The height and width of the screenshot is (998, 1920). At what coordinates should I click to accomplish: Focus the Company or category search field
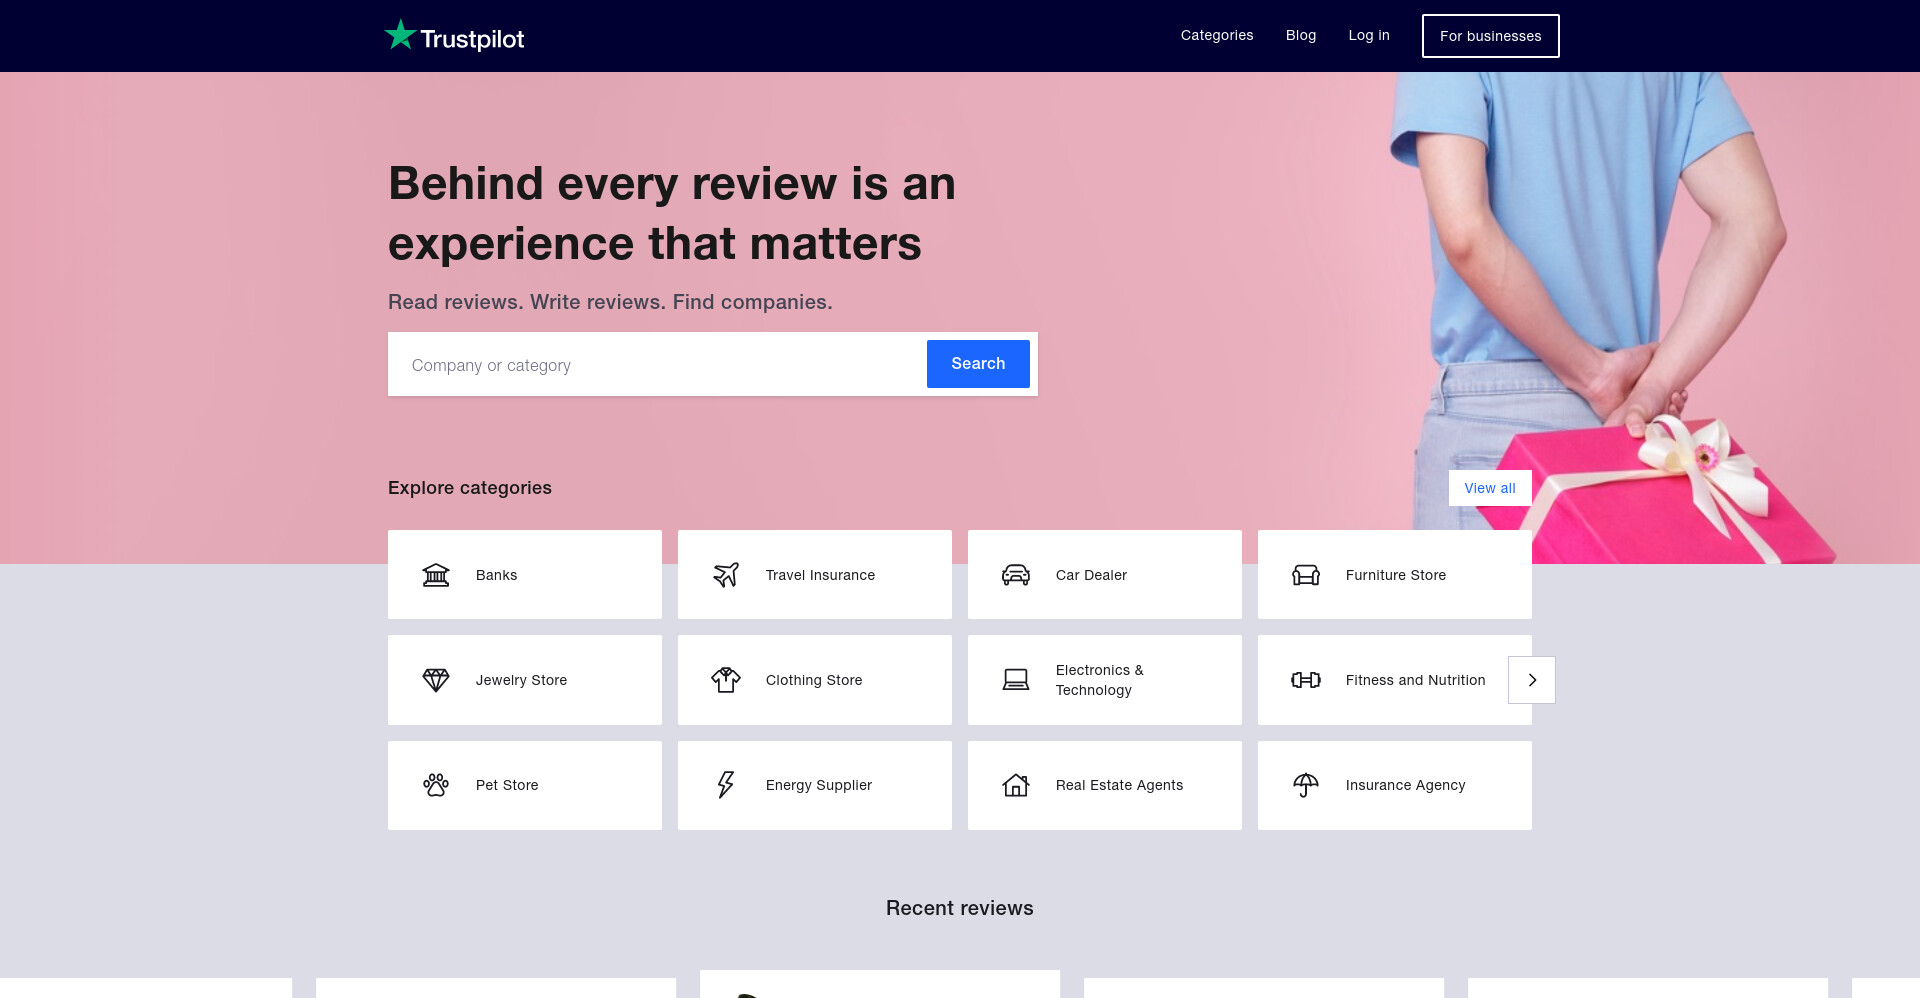pos(658,365)
